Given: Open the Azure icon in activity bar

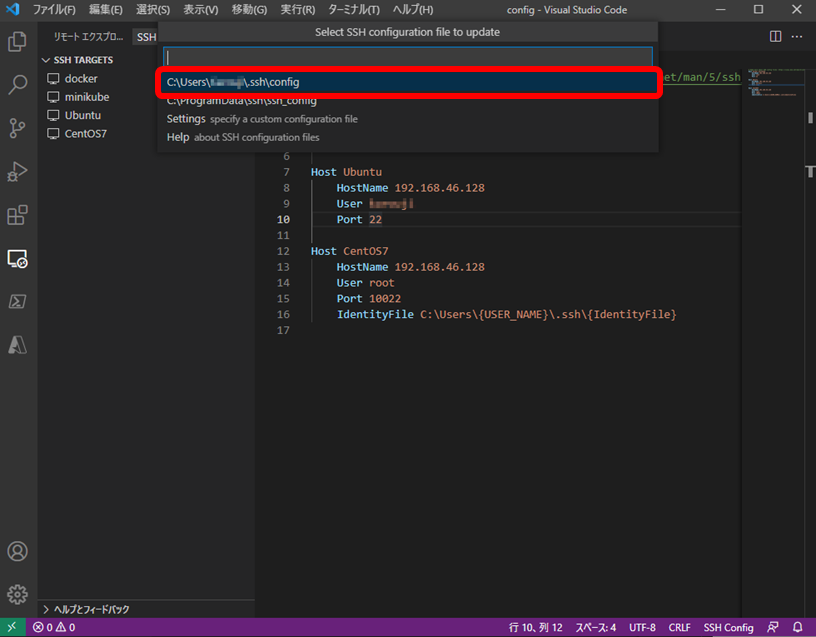Looking at the screenshot, I should pos(17,345).
